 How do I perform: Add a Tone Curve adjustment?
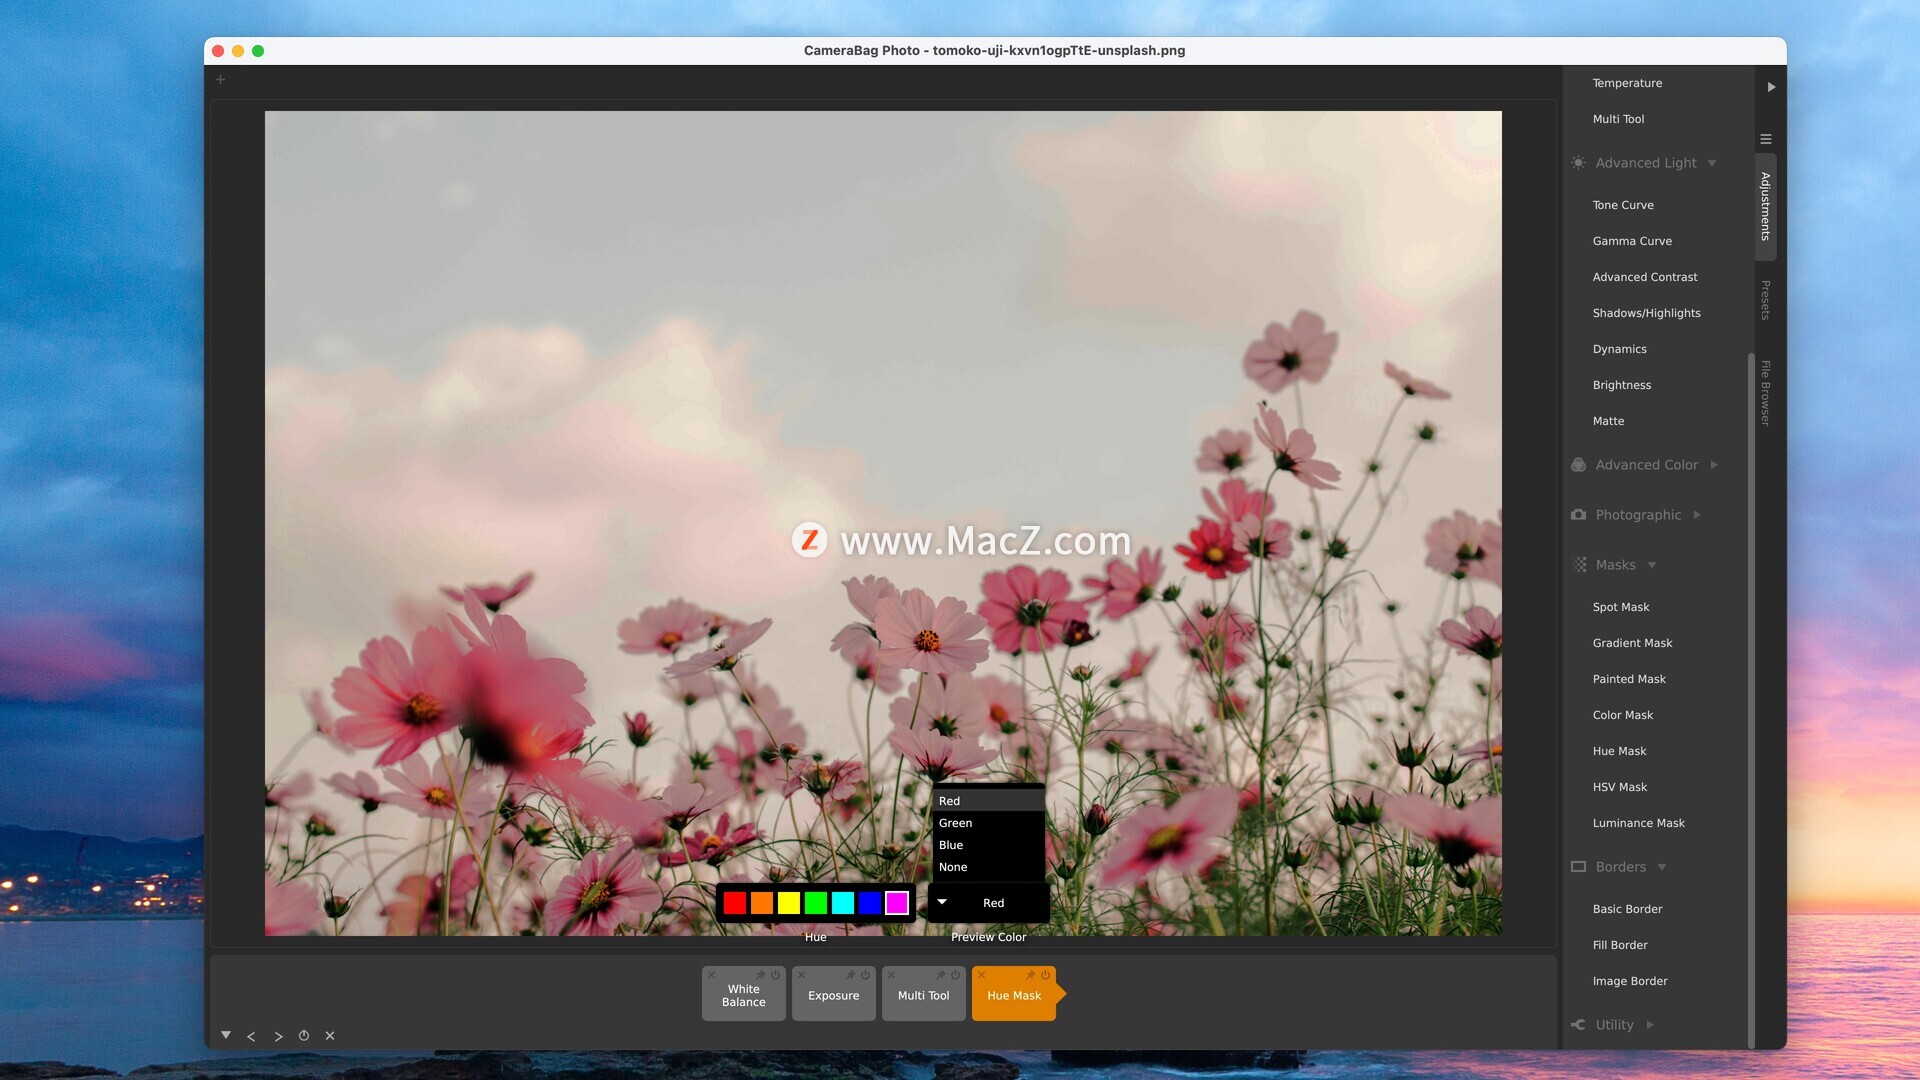pos(1623,205)
